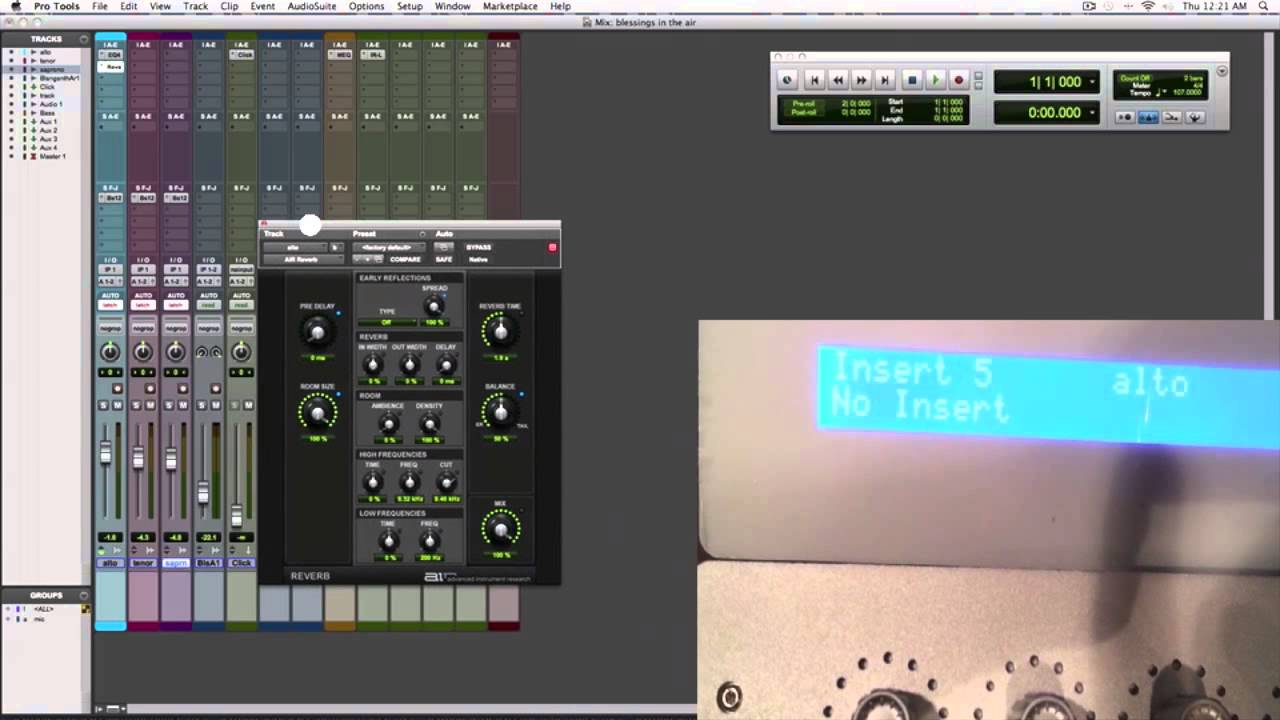
Task: Click the High Frequencies Cut knob
Action: [446, 483]
